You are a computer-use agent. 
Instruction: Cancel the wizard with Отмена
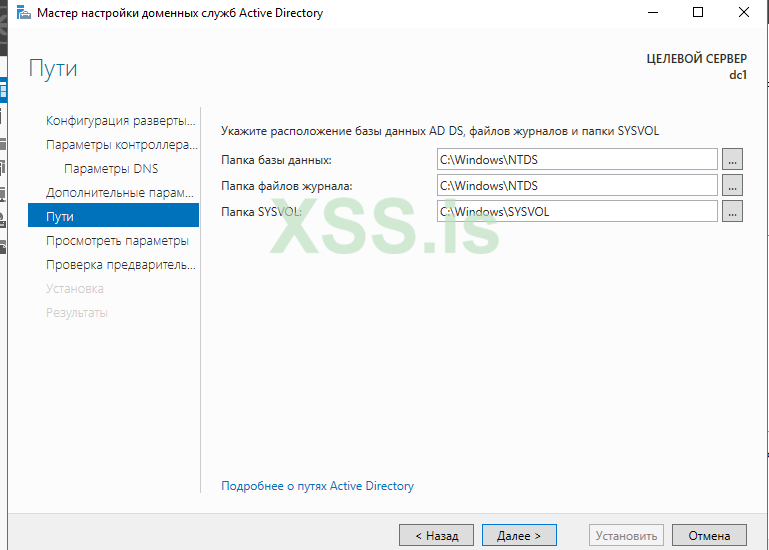(x=709, y=536)
